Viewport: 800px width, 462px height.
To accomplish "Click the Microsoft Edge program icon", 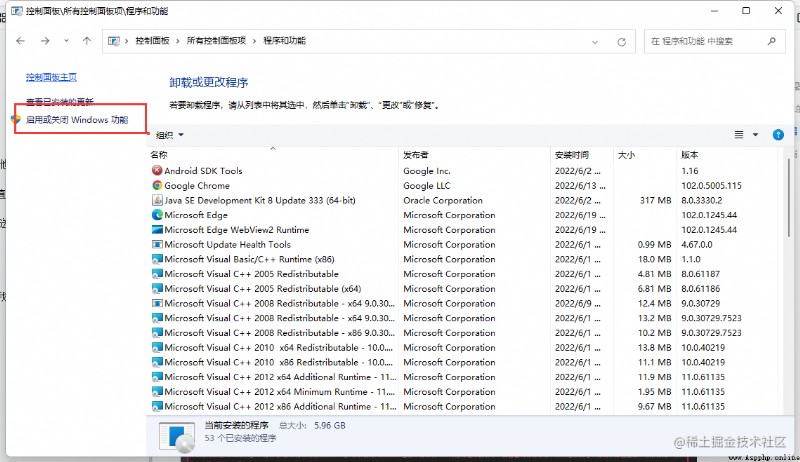I will 157,215.
